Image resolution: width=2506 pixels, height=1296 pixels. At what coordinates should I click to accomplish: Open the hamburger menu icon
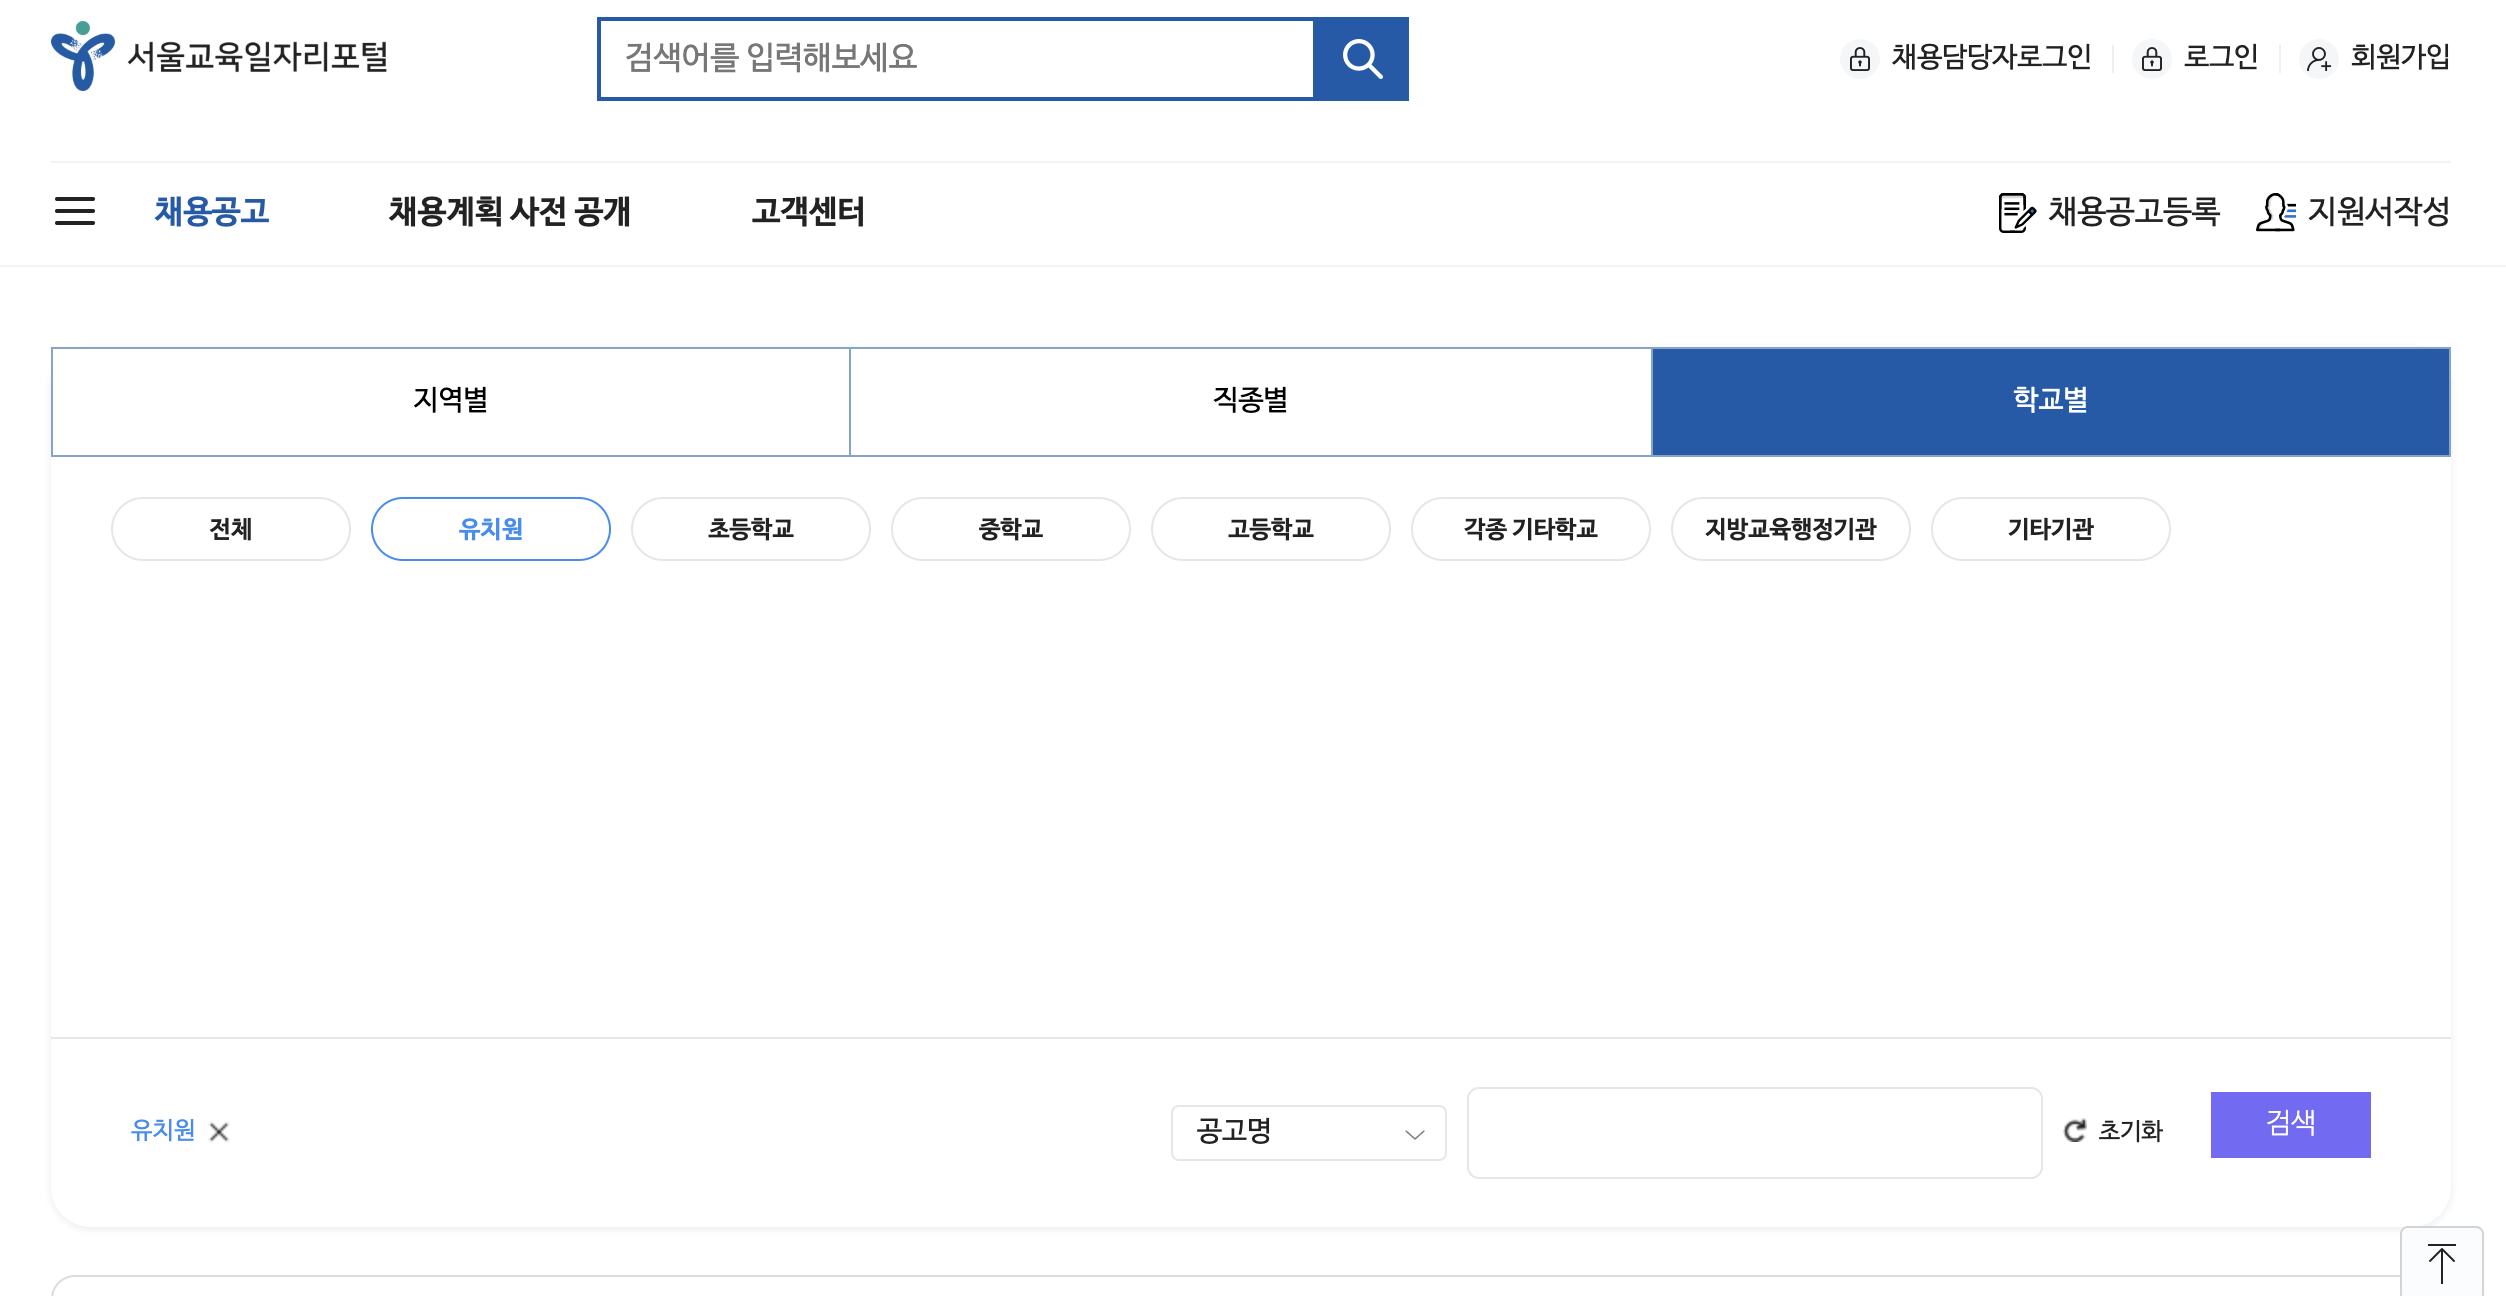75,211
